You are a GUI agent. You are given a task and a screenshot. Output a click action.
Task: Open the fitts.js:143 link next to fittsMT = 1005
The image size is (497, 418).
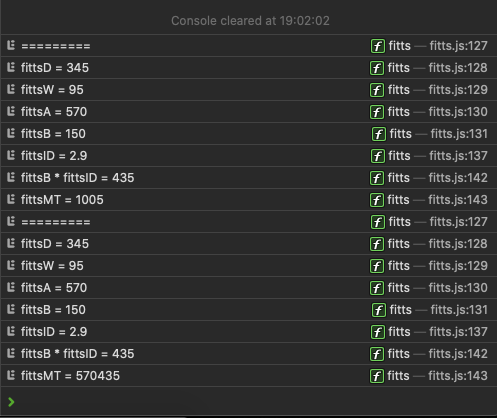click(458, 200)
